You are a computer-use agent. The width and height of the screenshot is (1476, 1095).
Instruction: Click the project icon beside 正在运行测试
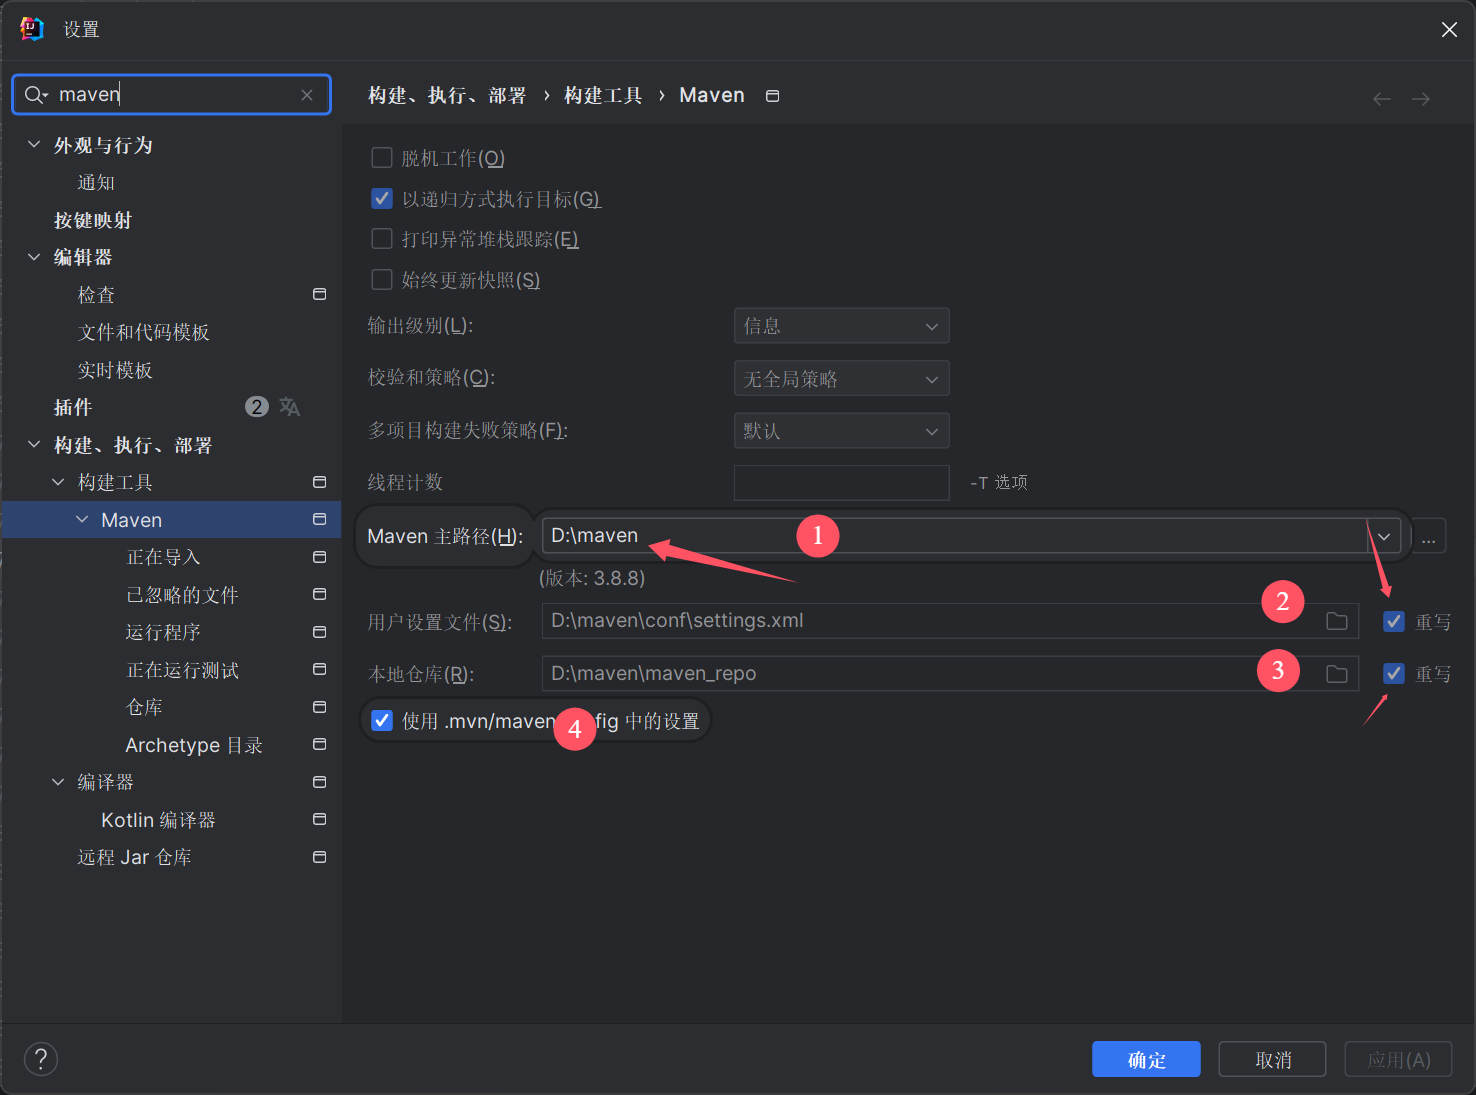(320, 669)
